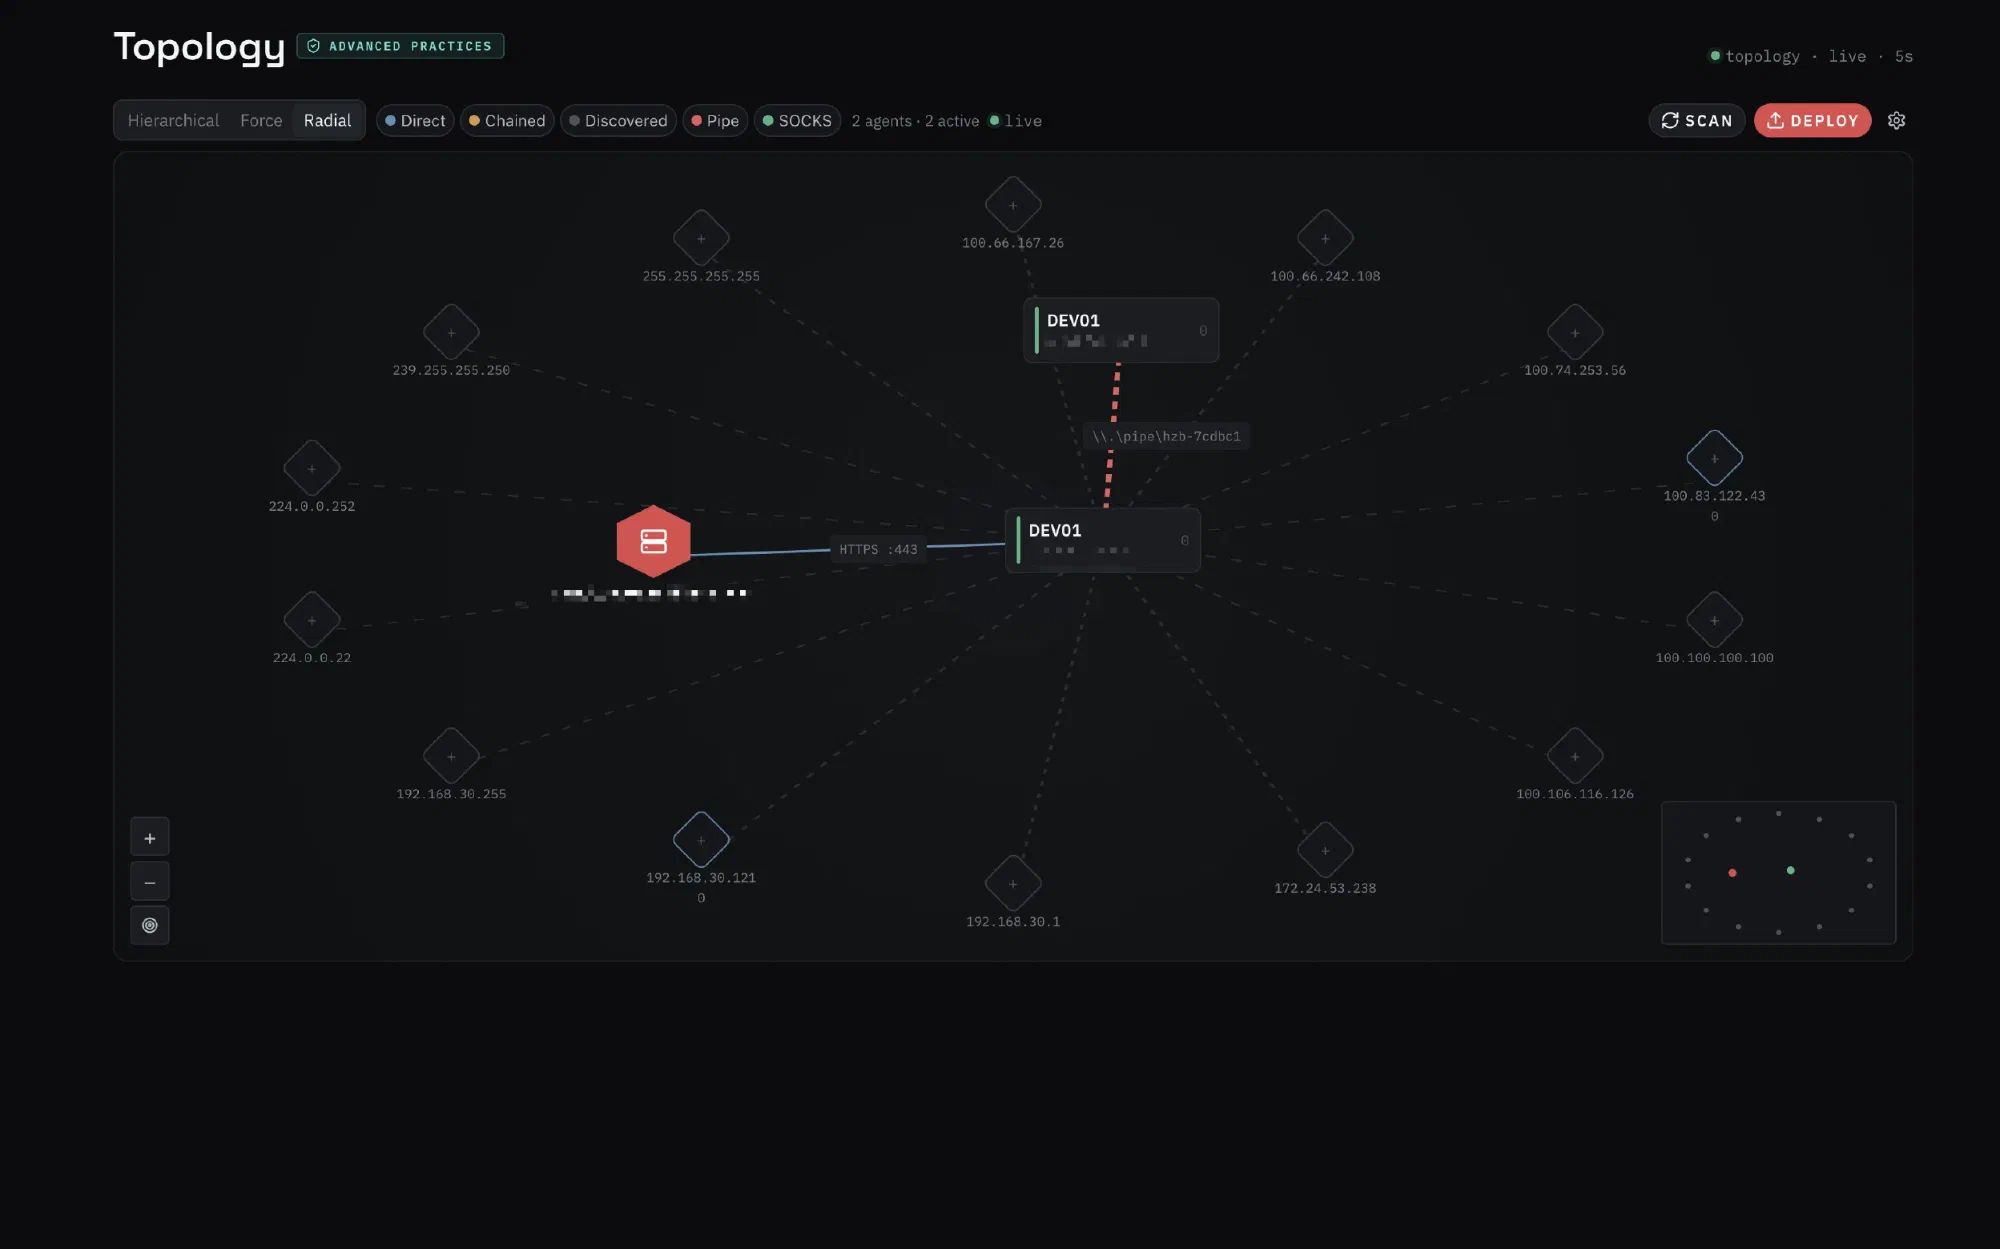Click the topology live 5s status
The height and width of the screenshot is (1249, 2000).
[x=1811, y=56]
